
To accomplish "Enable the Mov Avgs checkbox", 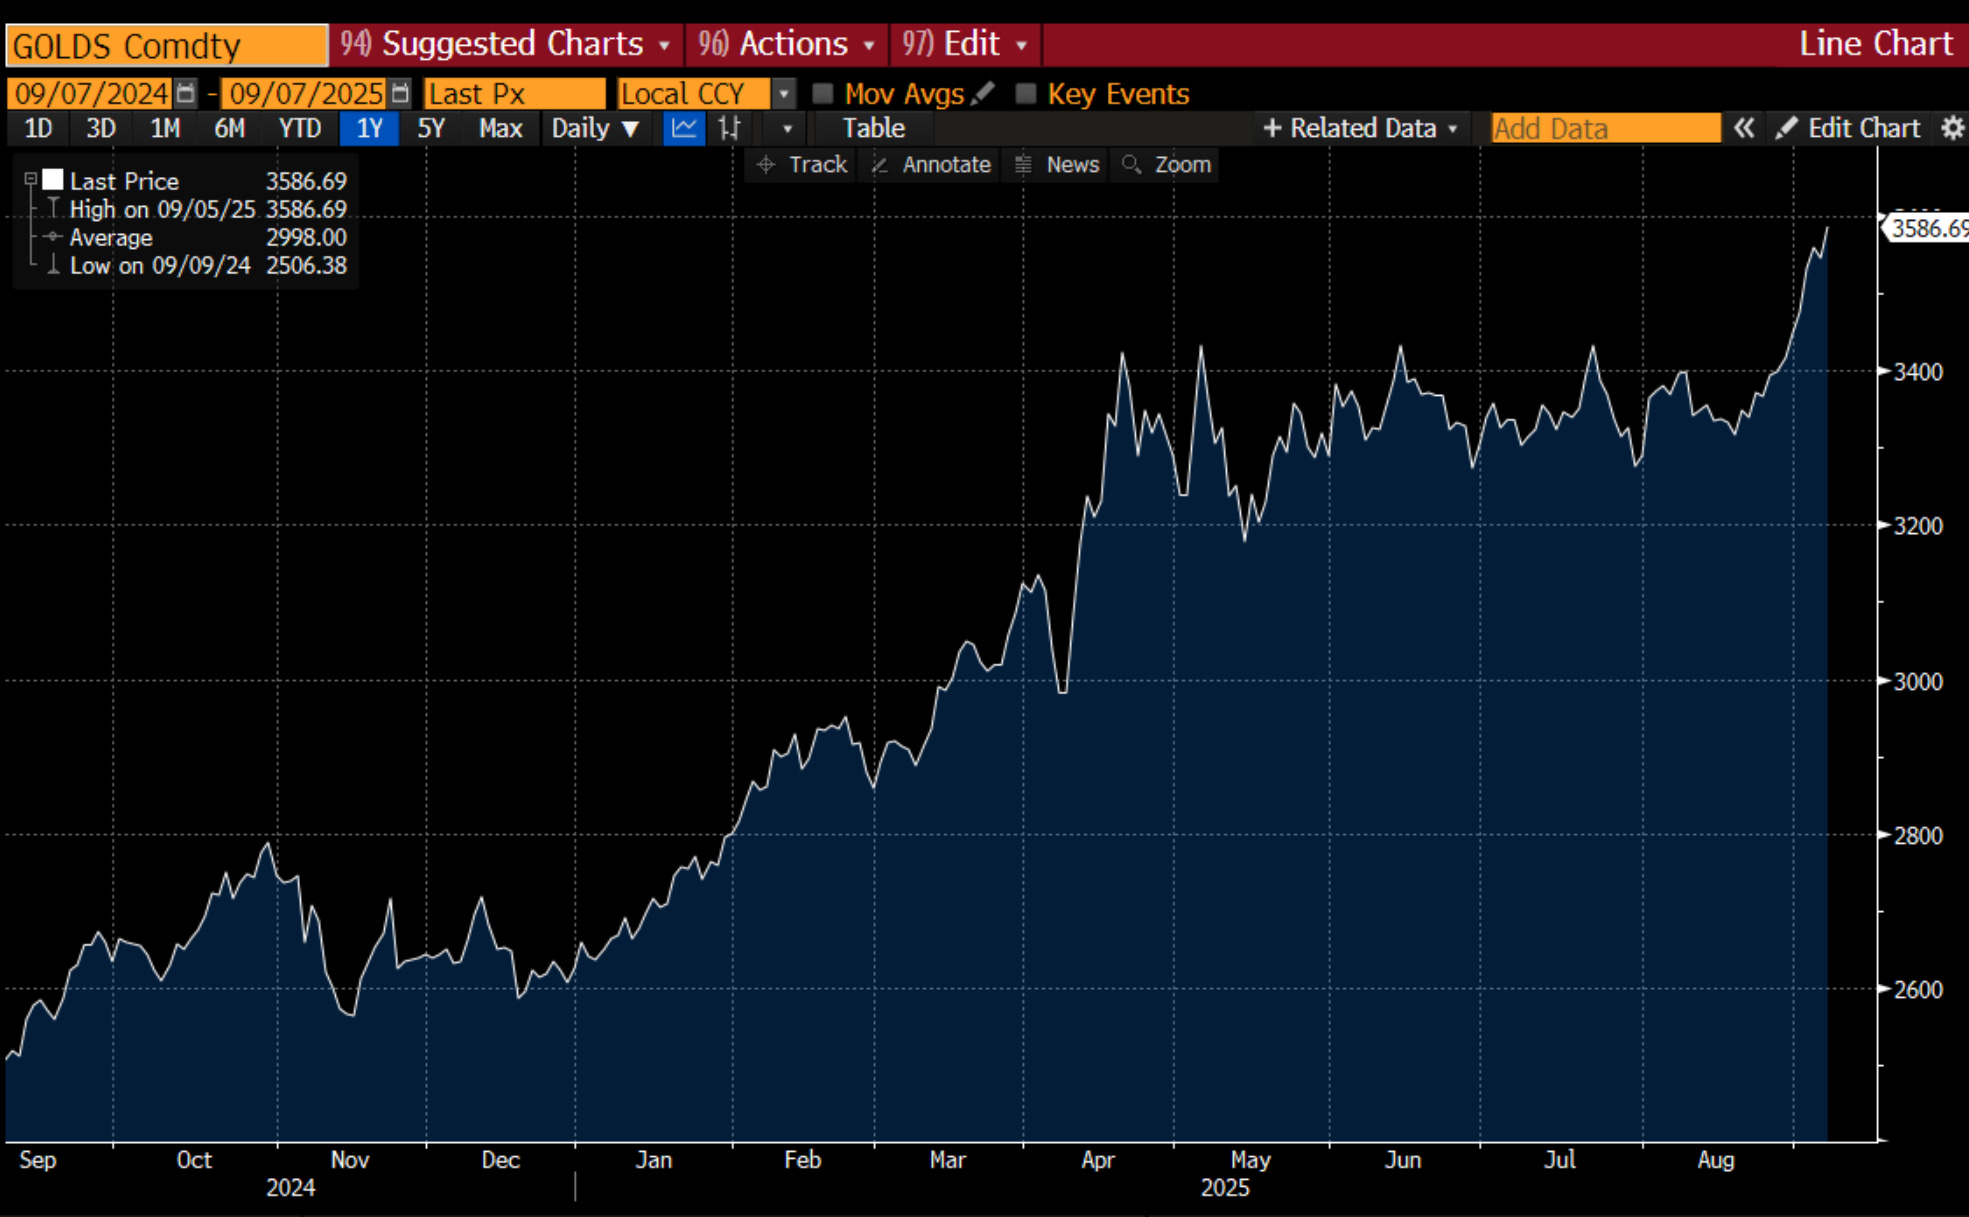I will tap(823, 94).
